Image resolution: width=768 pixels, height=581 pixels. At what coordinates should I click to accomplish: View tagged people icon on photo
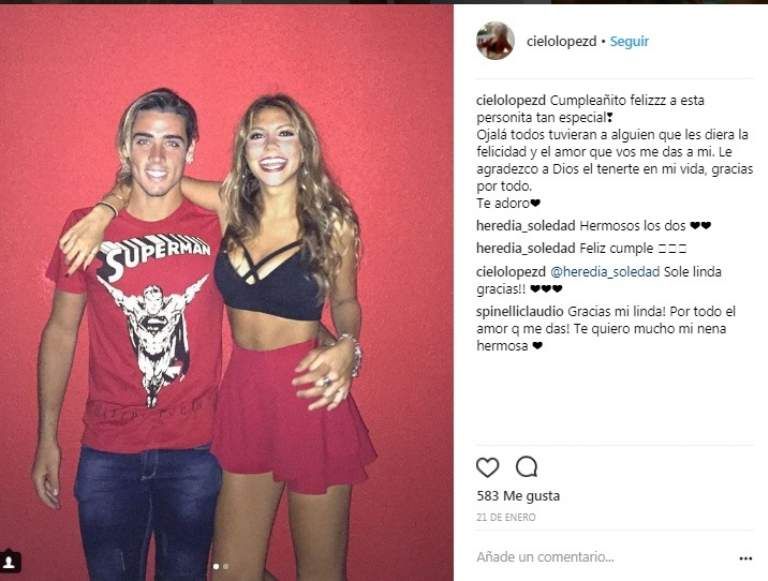tap(10, 562)
